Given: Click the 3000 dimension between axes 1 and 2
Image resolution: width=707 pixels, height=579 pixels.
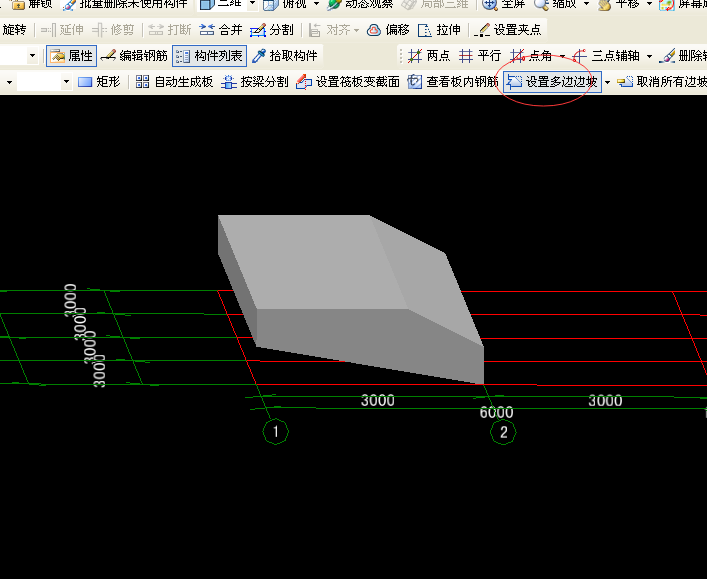Looking at the screenshot, I should pos(378,400).
